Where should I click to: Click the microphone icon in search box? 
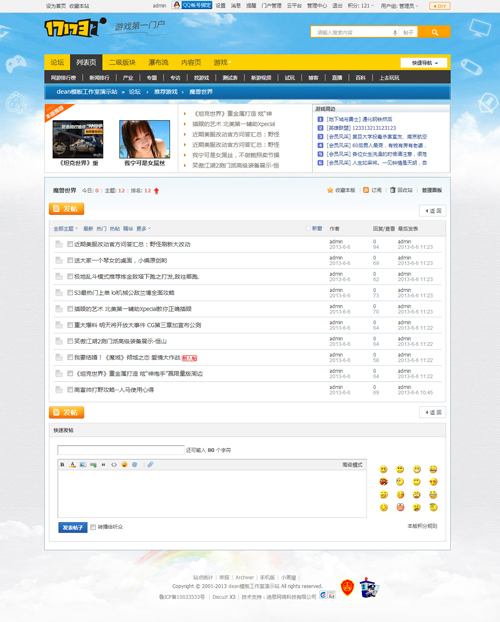(x=395, y=33)
